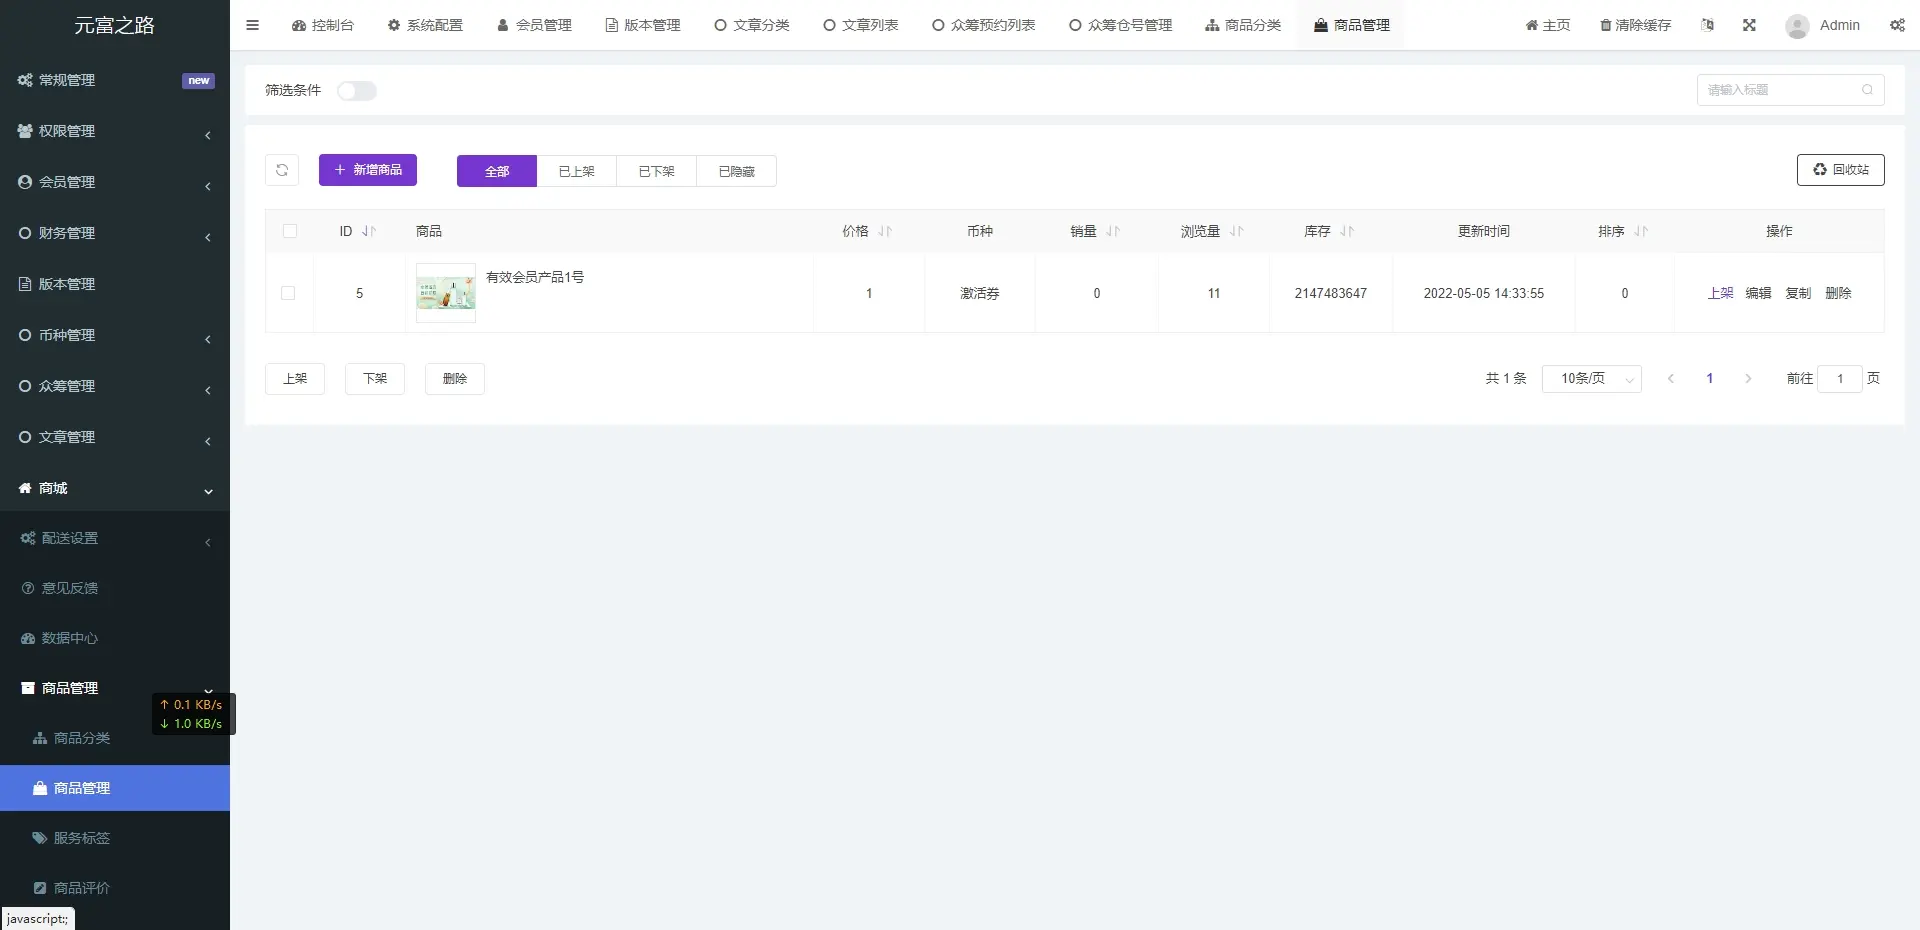Click the 新增商品 button

[368, 170]
